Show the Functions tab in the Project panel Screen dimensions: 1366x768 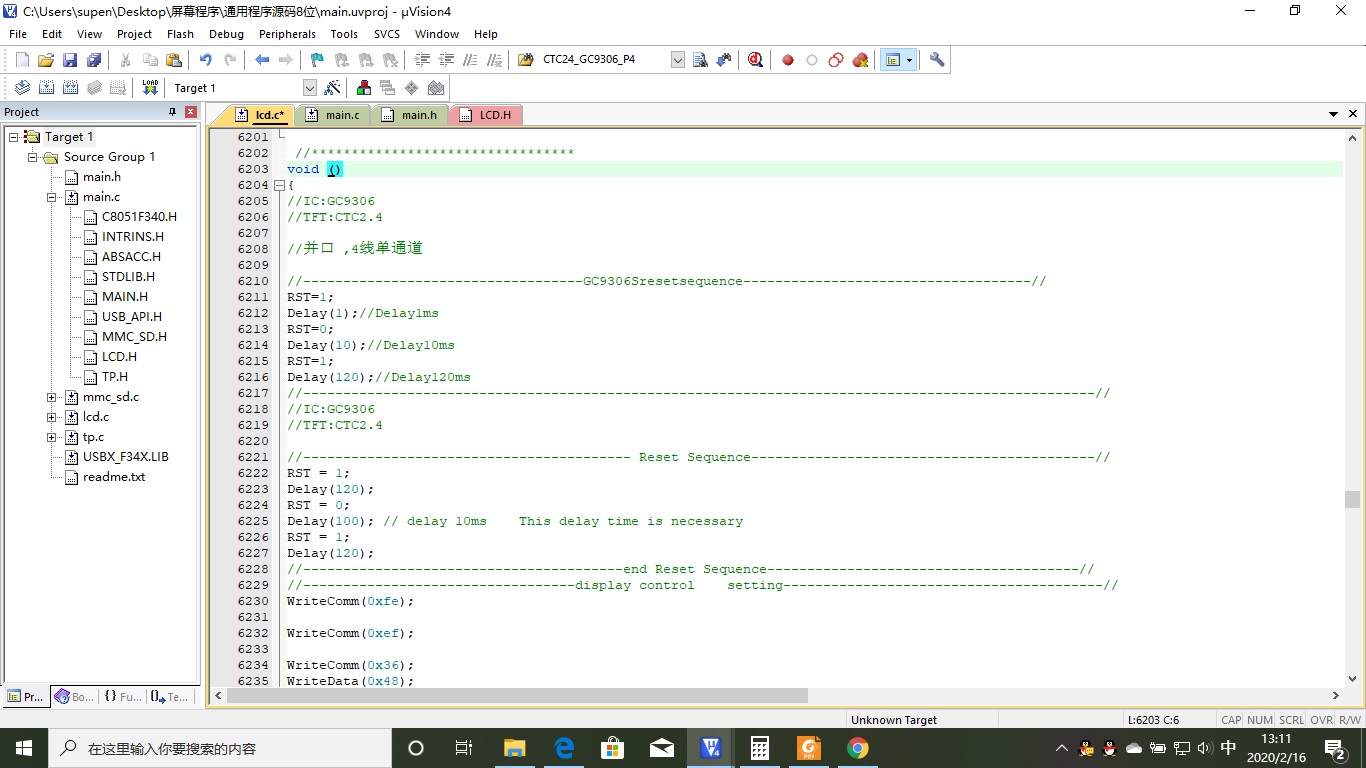coord(122,697)
